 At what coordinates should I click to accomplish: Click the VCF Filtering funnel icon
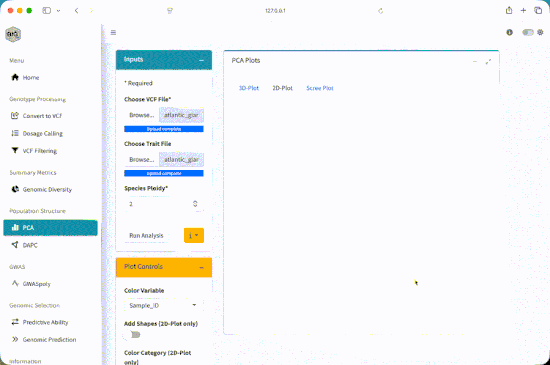pyautogui.click(x=15, y=150)
